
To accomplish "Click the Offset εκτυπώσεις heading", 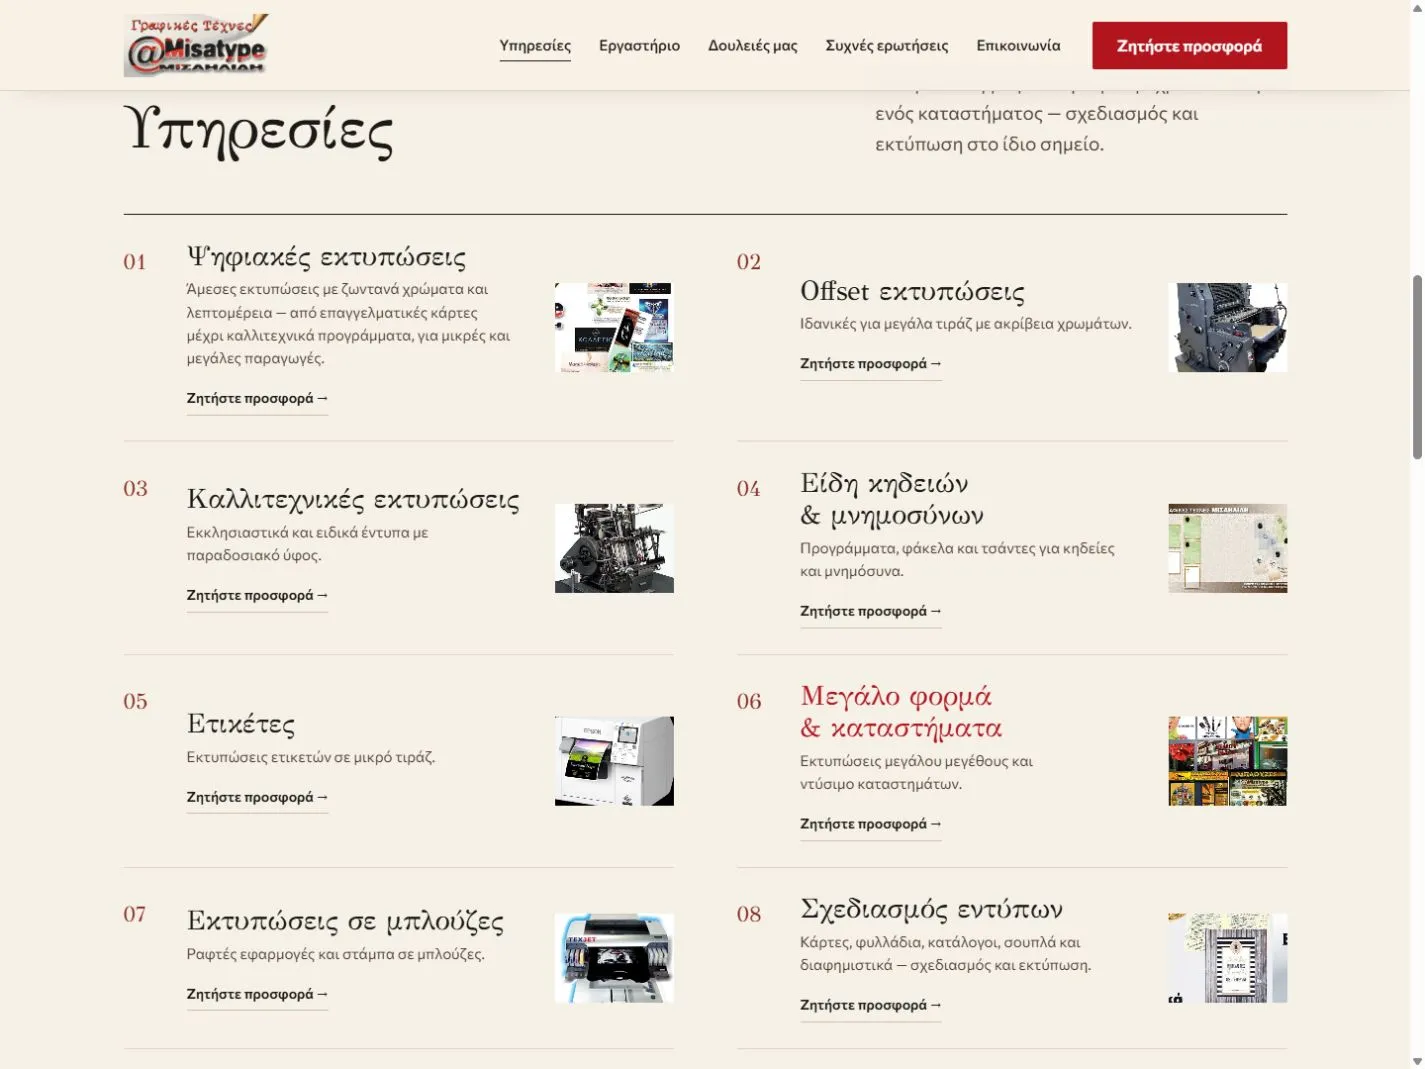I will [x=912, y=292].
